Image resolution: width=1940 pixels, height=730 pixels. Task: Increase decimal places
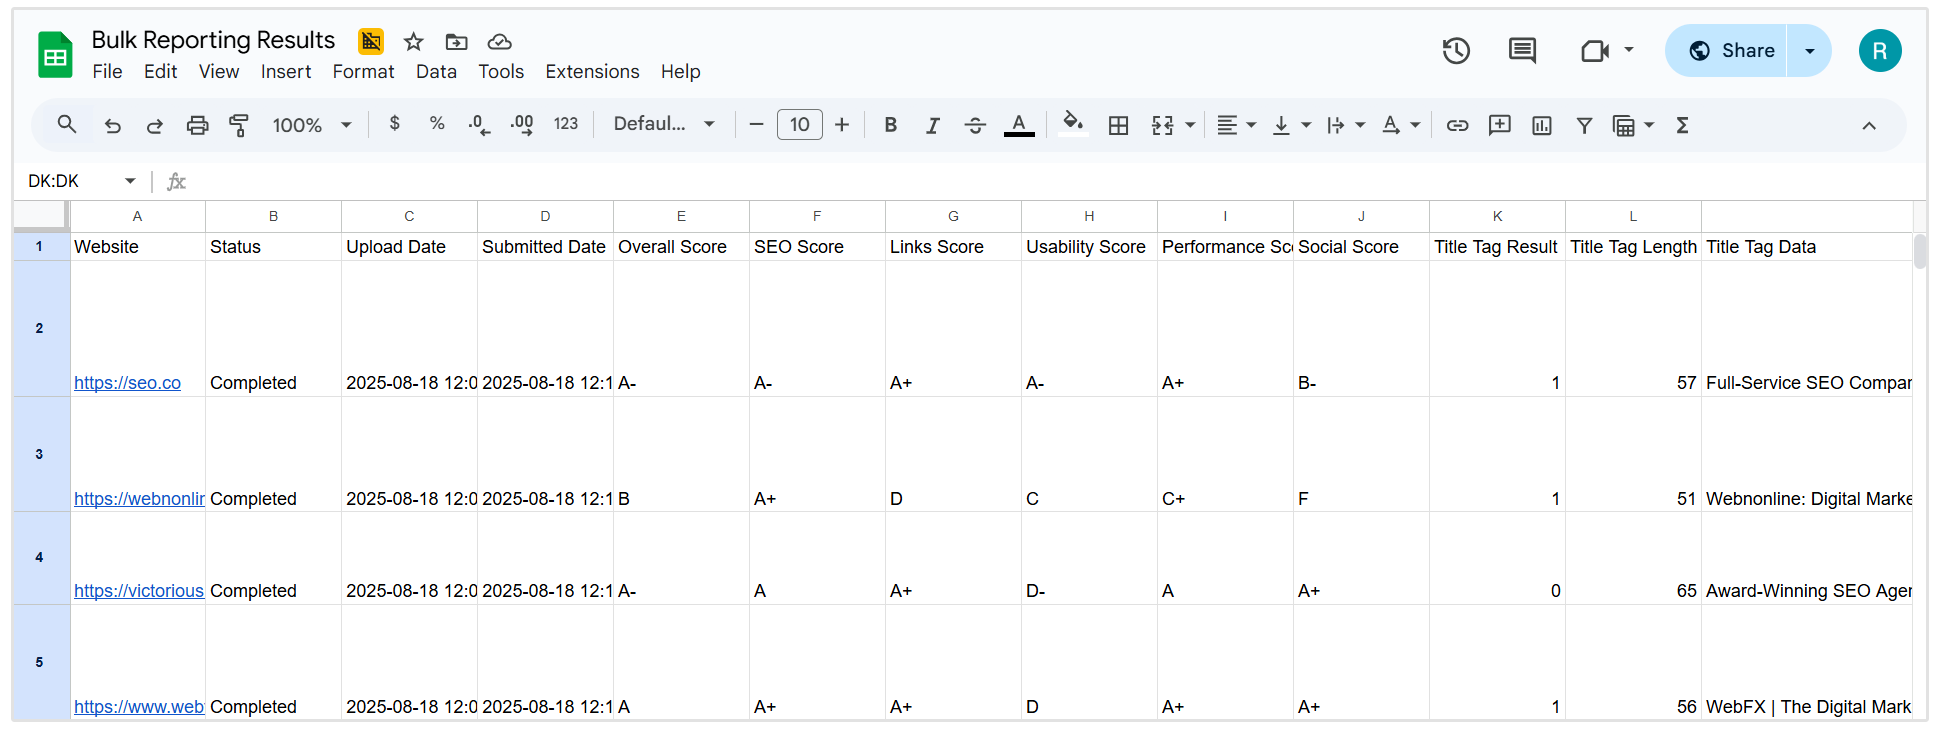coord(522,125)
